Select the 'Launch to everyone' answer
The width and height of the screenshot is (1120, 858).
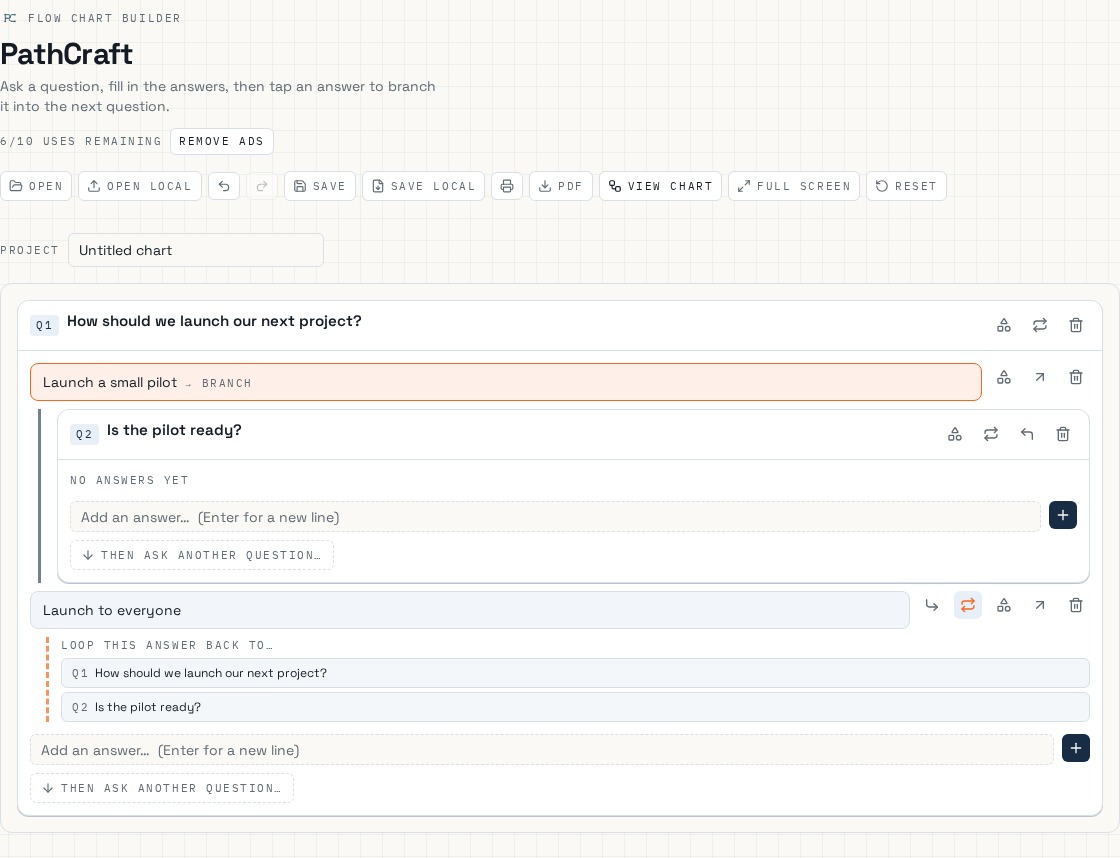[x=469, y=610]
